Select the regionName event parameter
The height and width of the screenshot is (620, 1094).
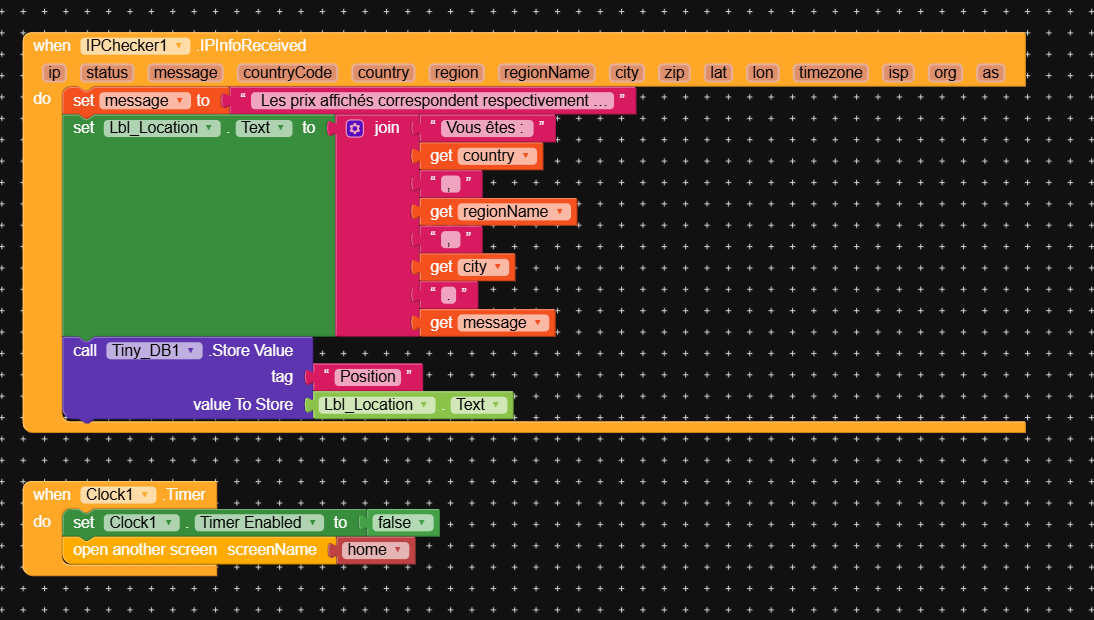tap(547, 73)
